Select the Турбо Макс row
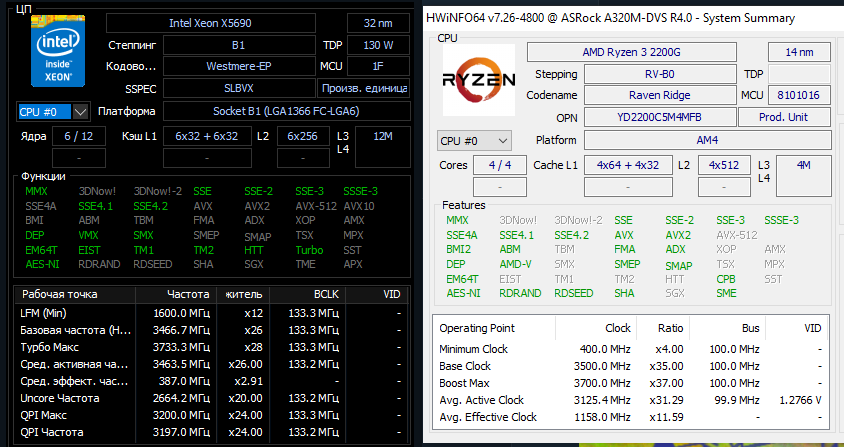Viewport: 844px width, 447px height. 211,347
